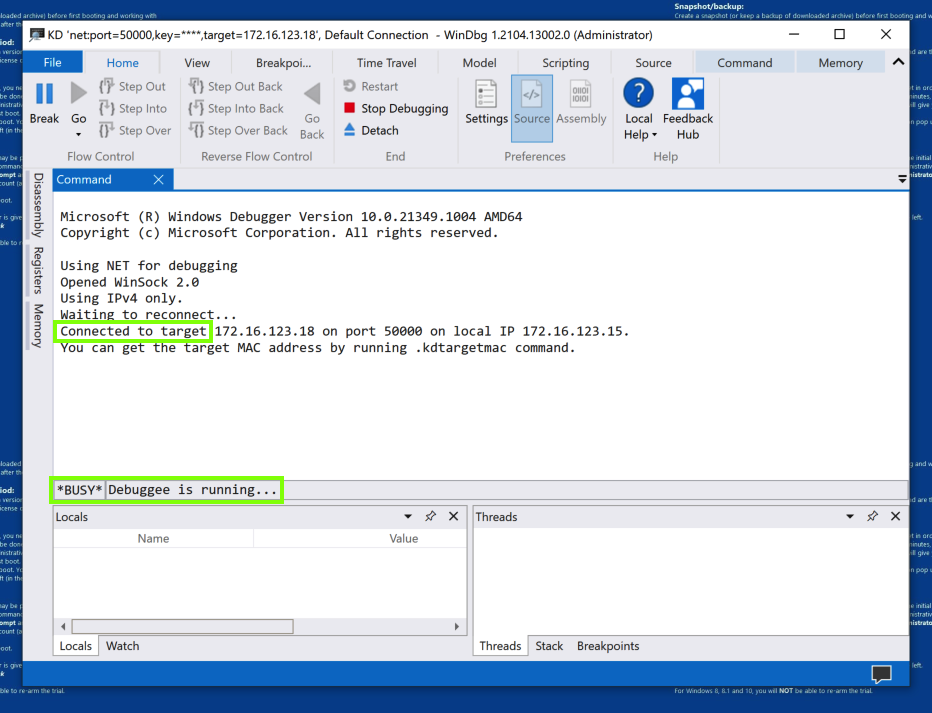Collapse the ribbon with the chevron

[897, 62]
